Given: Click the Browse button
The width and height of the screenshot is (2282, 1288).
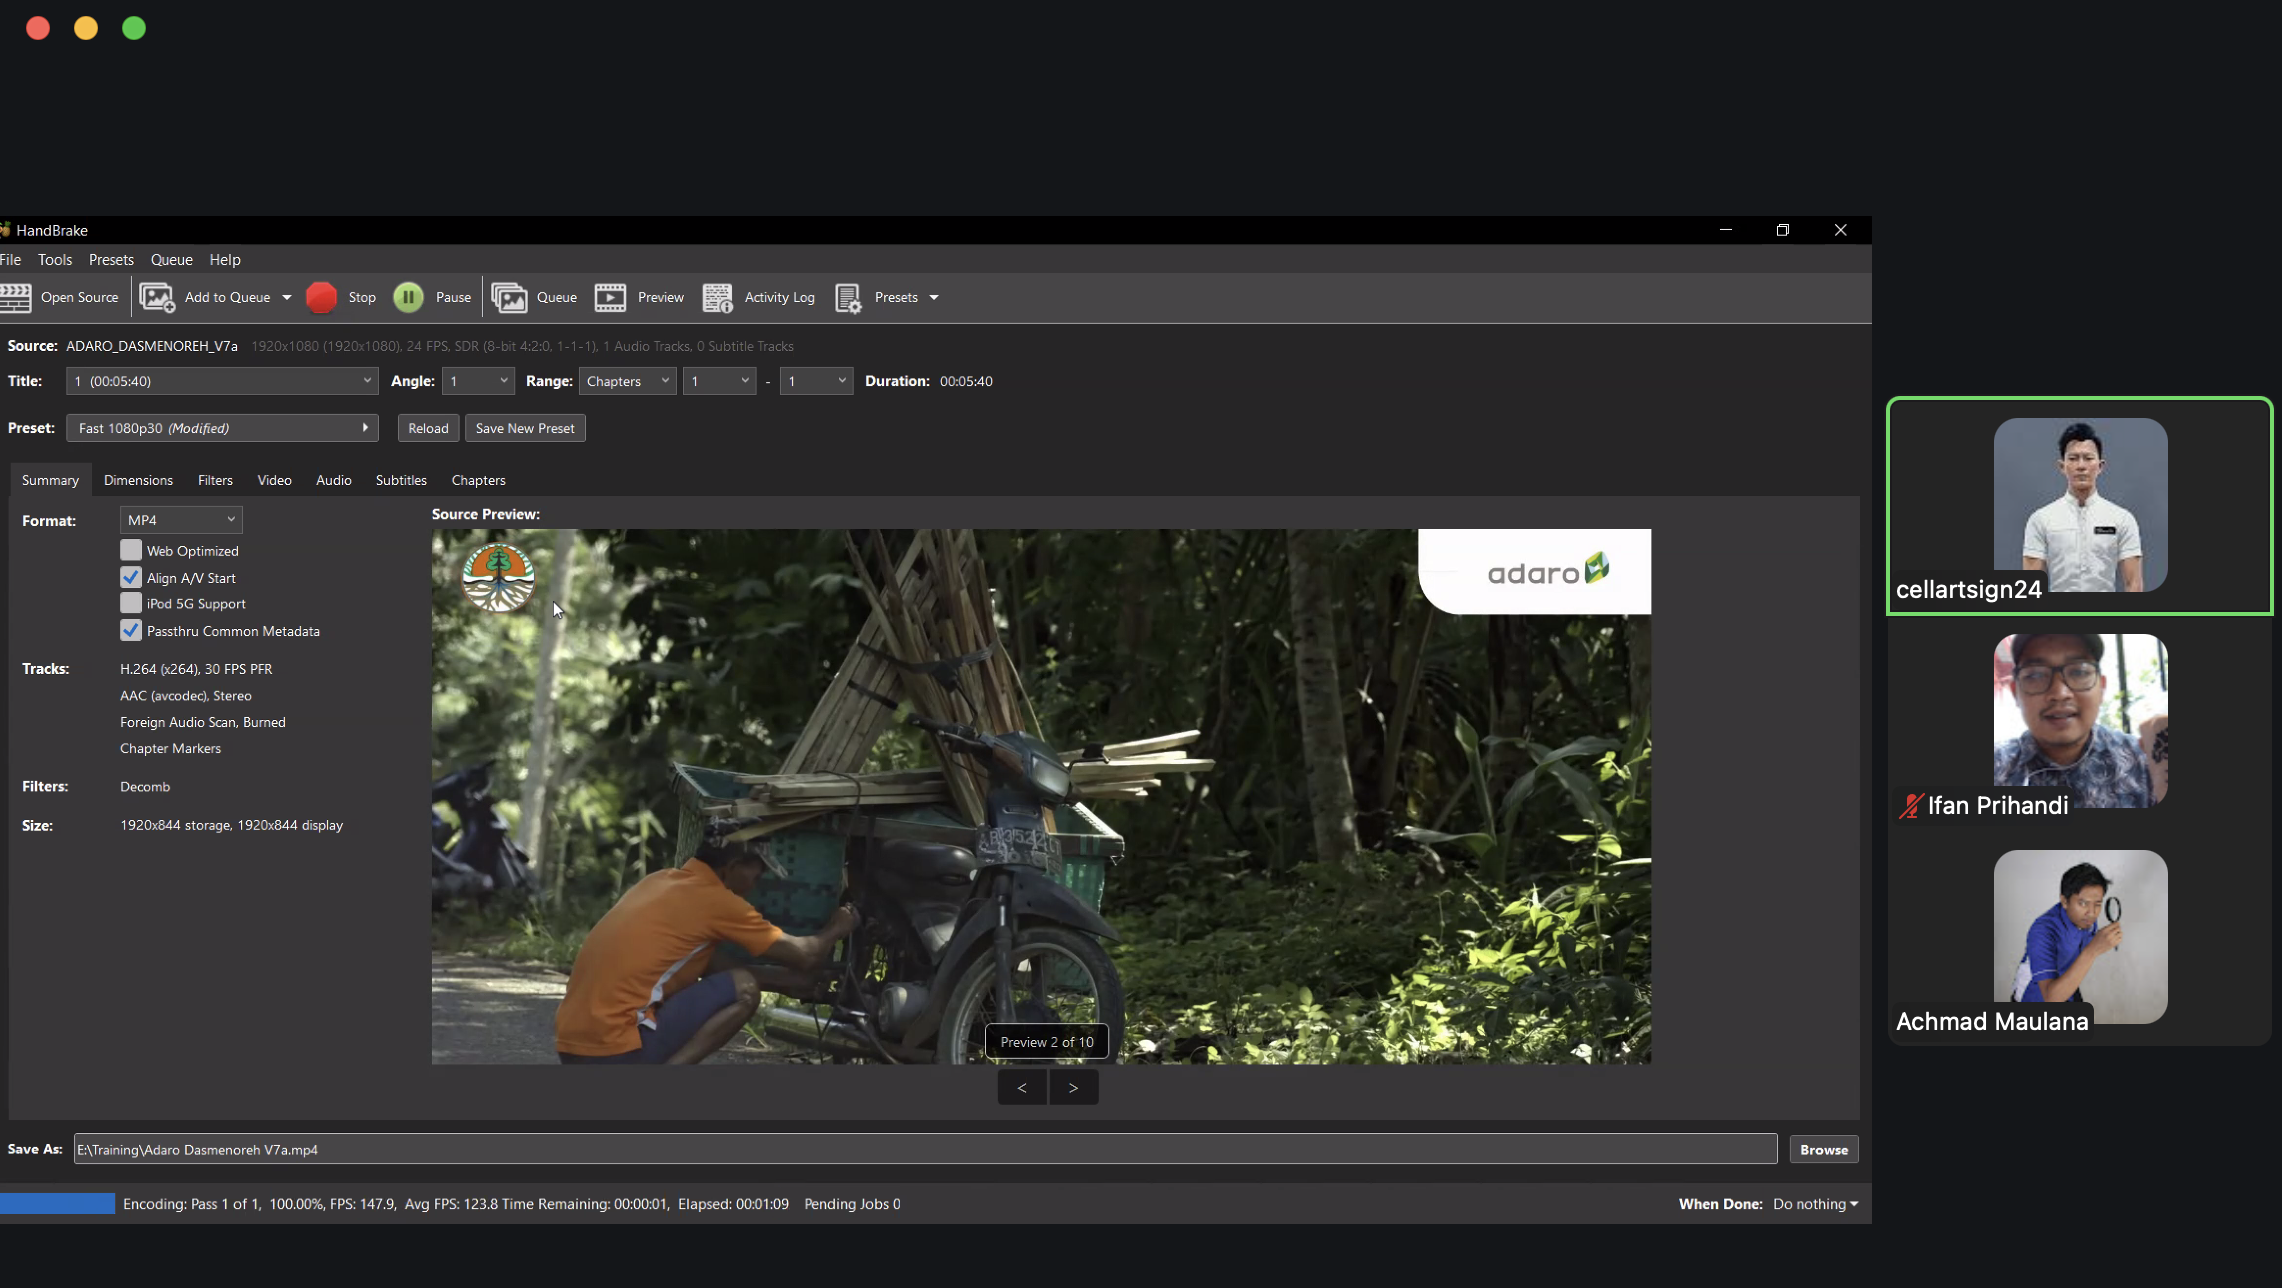Looking at the screenshot, I should (x=1823, y=1150).
